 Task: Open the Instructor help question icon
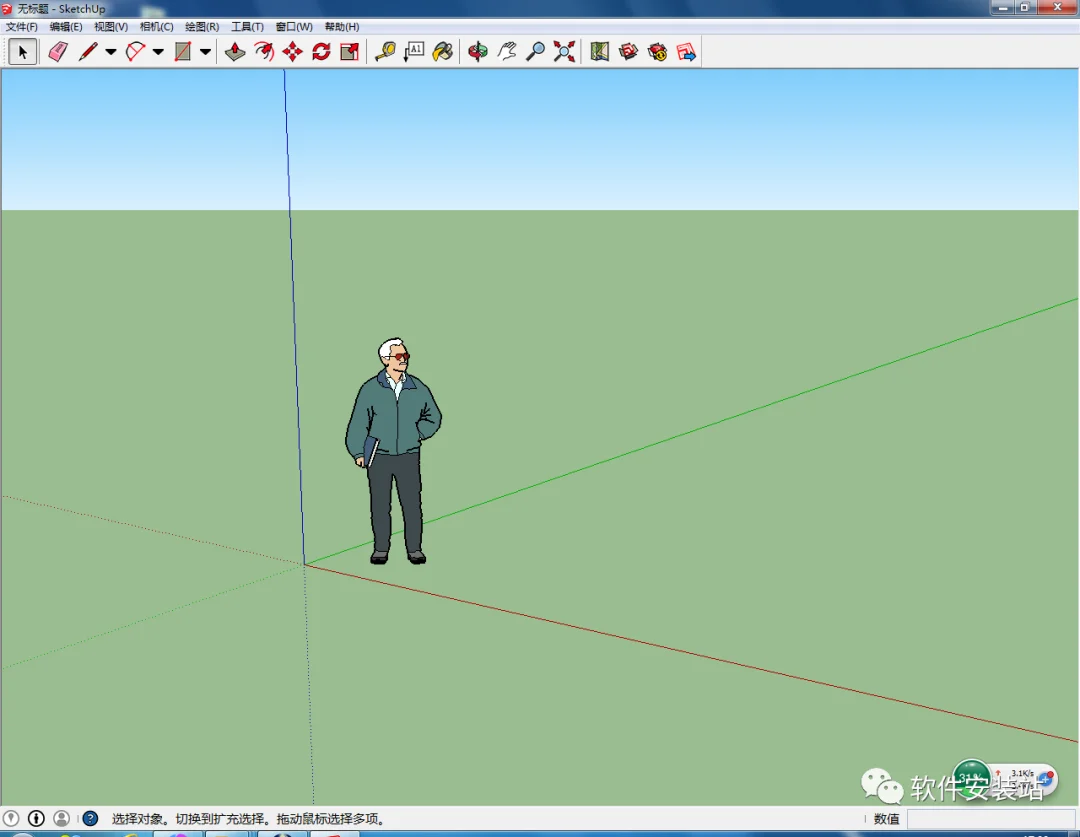coord(90,818)
